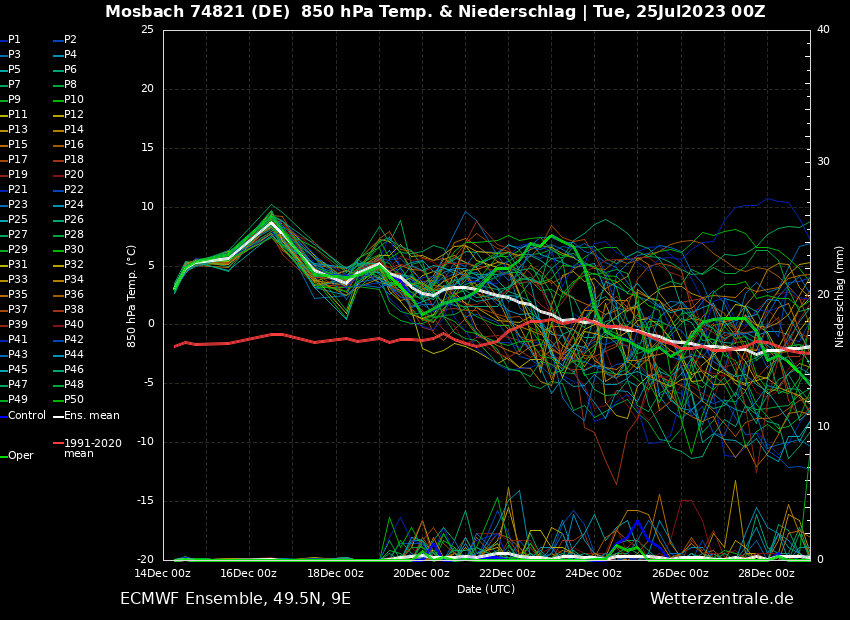This screenshot has height=620, width=850.
Task: Select the Ens. mean legend entry
Action: 91,416
